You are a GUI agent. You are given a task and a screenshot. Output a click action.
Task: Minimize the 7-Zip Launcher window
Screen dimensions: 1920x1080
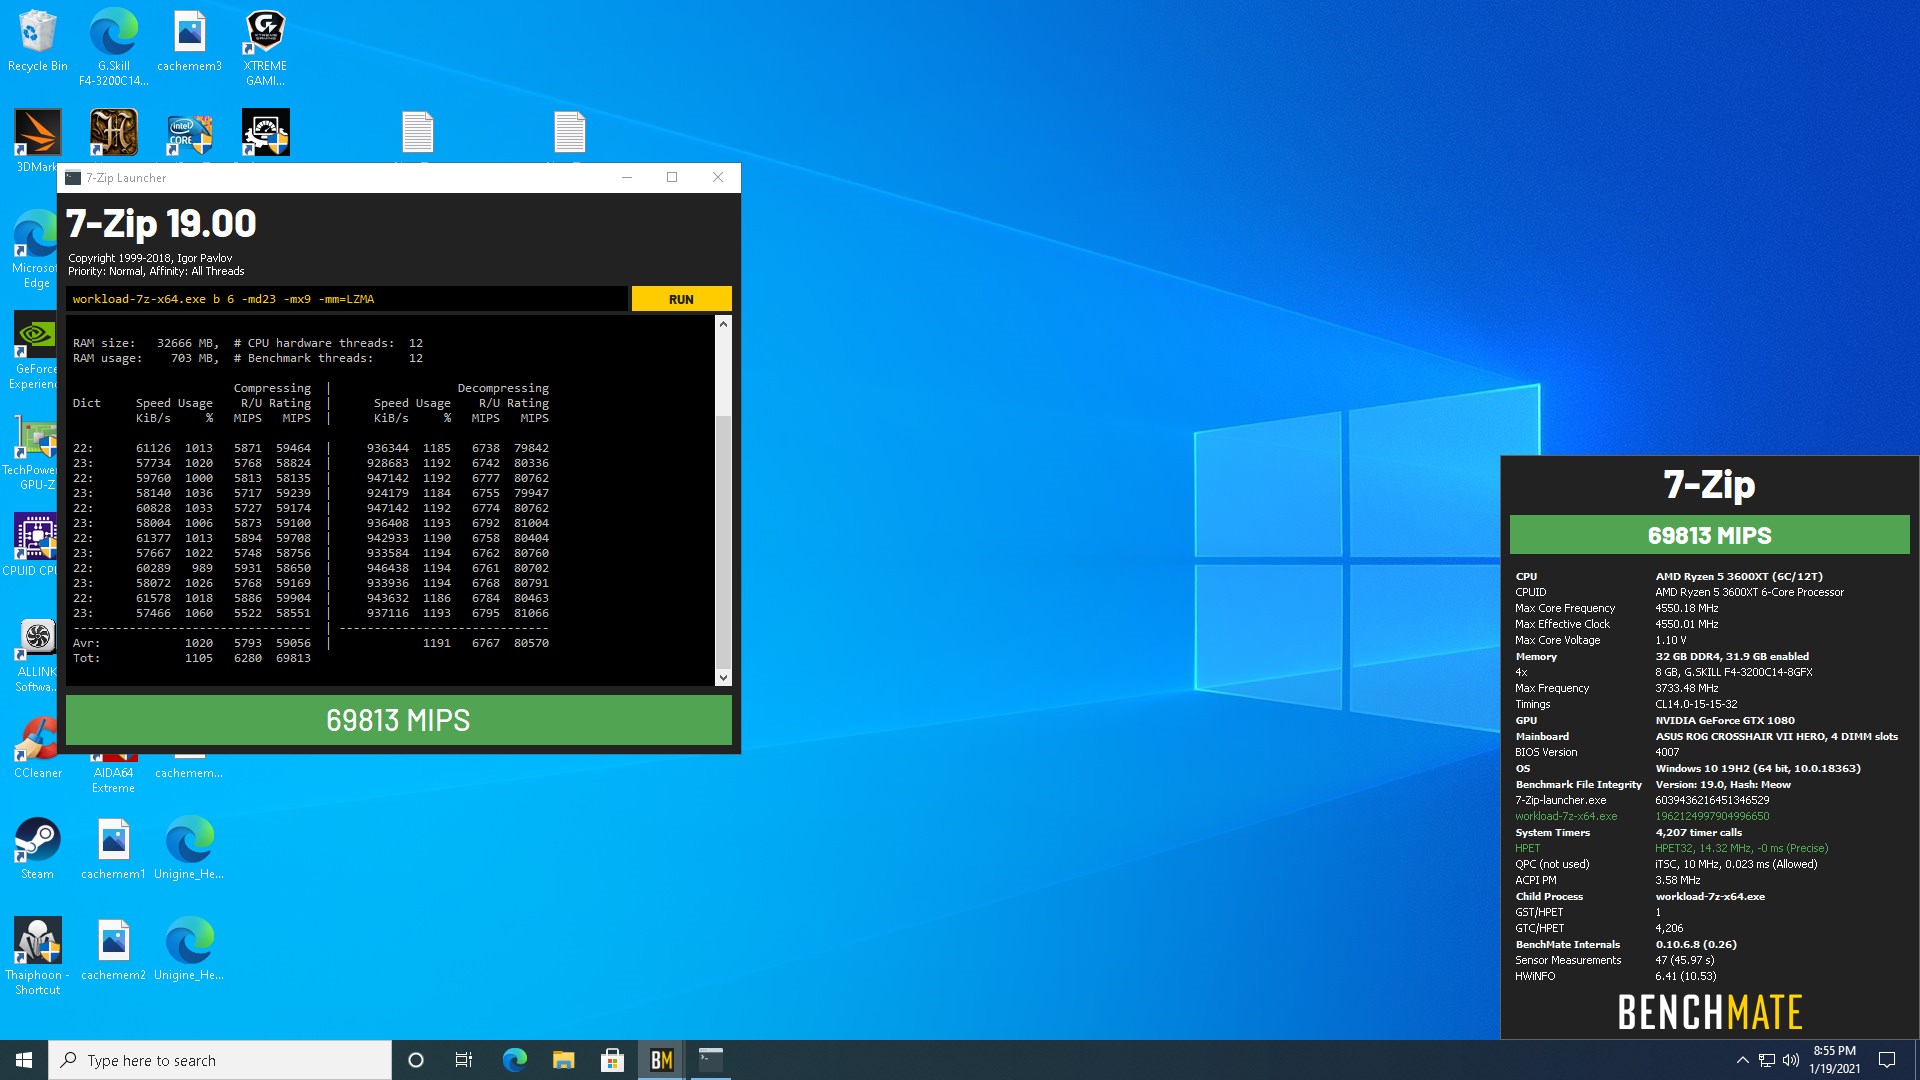click(x=627, y=178)
